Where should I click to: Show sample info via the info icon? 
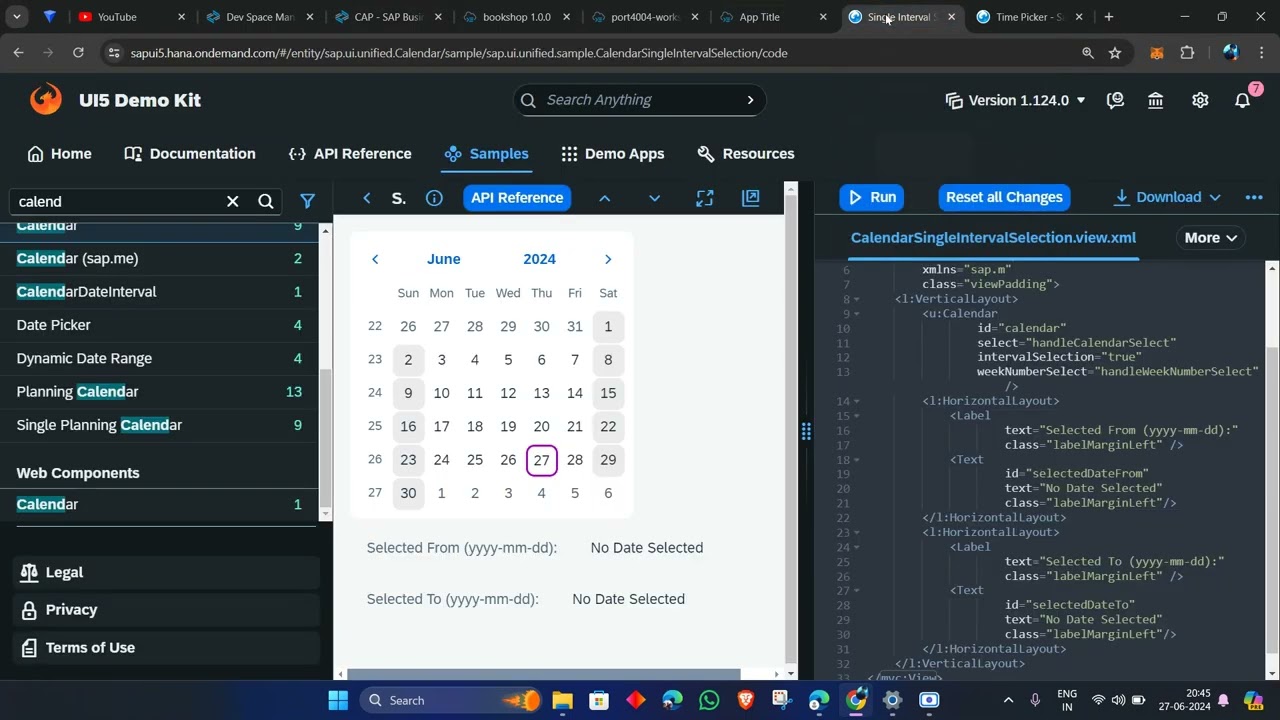click(x=434, y=198)
